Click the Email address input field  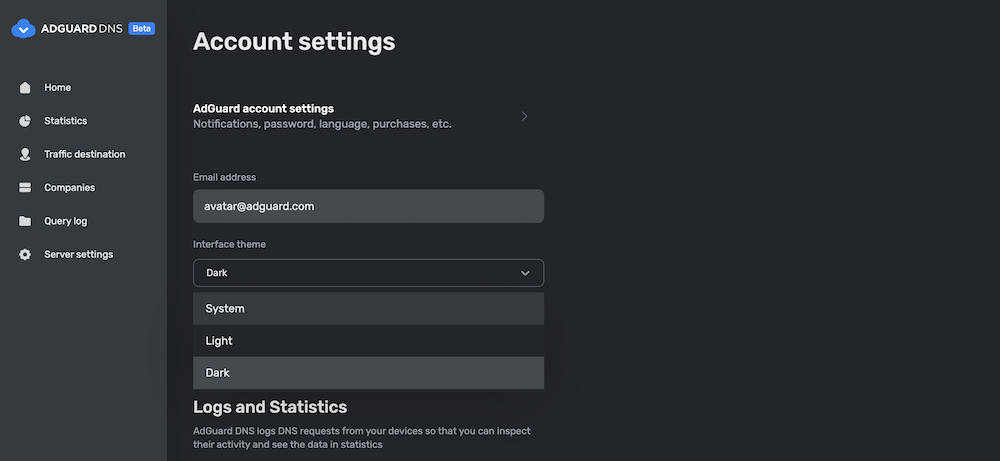point(369,206)
